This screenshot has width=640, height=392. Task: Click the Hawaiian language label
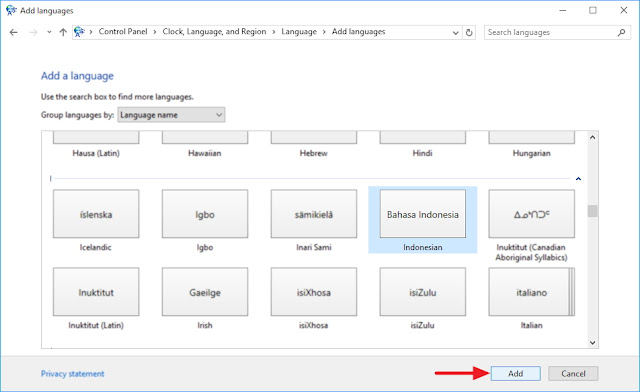[204, 153]
